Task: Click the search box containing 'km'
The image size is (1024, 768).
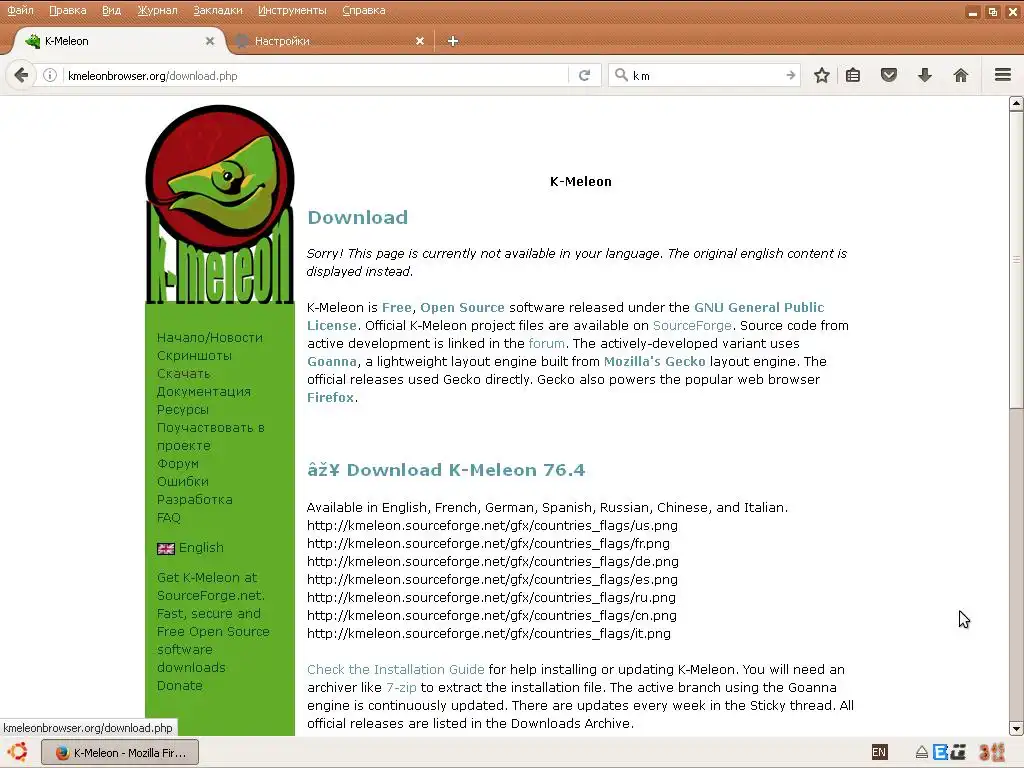Action: pos(705,76)
